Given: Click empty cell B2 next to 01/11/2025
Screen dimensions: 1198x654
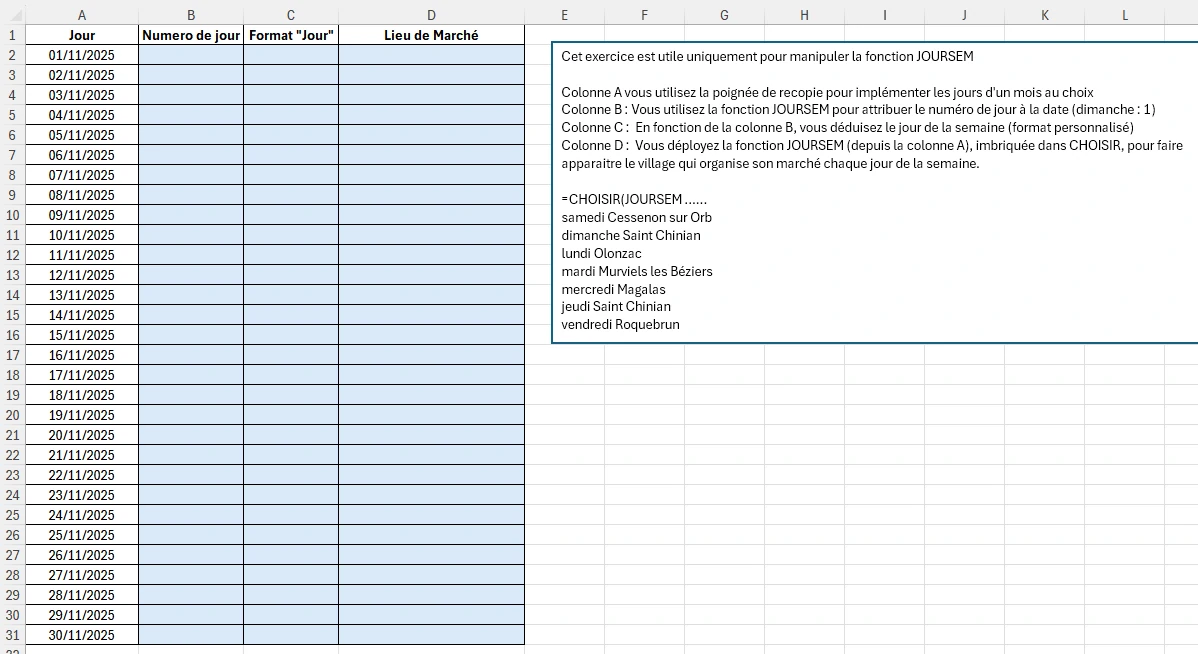Looking at the screenshot, I should click(190, 55).
